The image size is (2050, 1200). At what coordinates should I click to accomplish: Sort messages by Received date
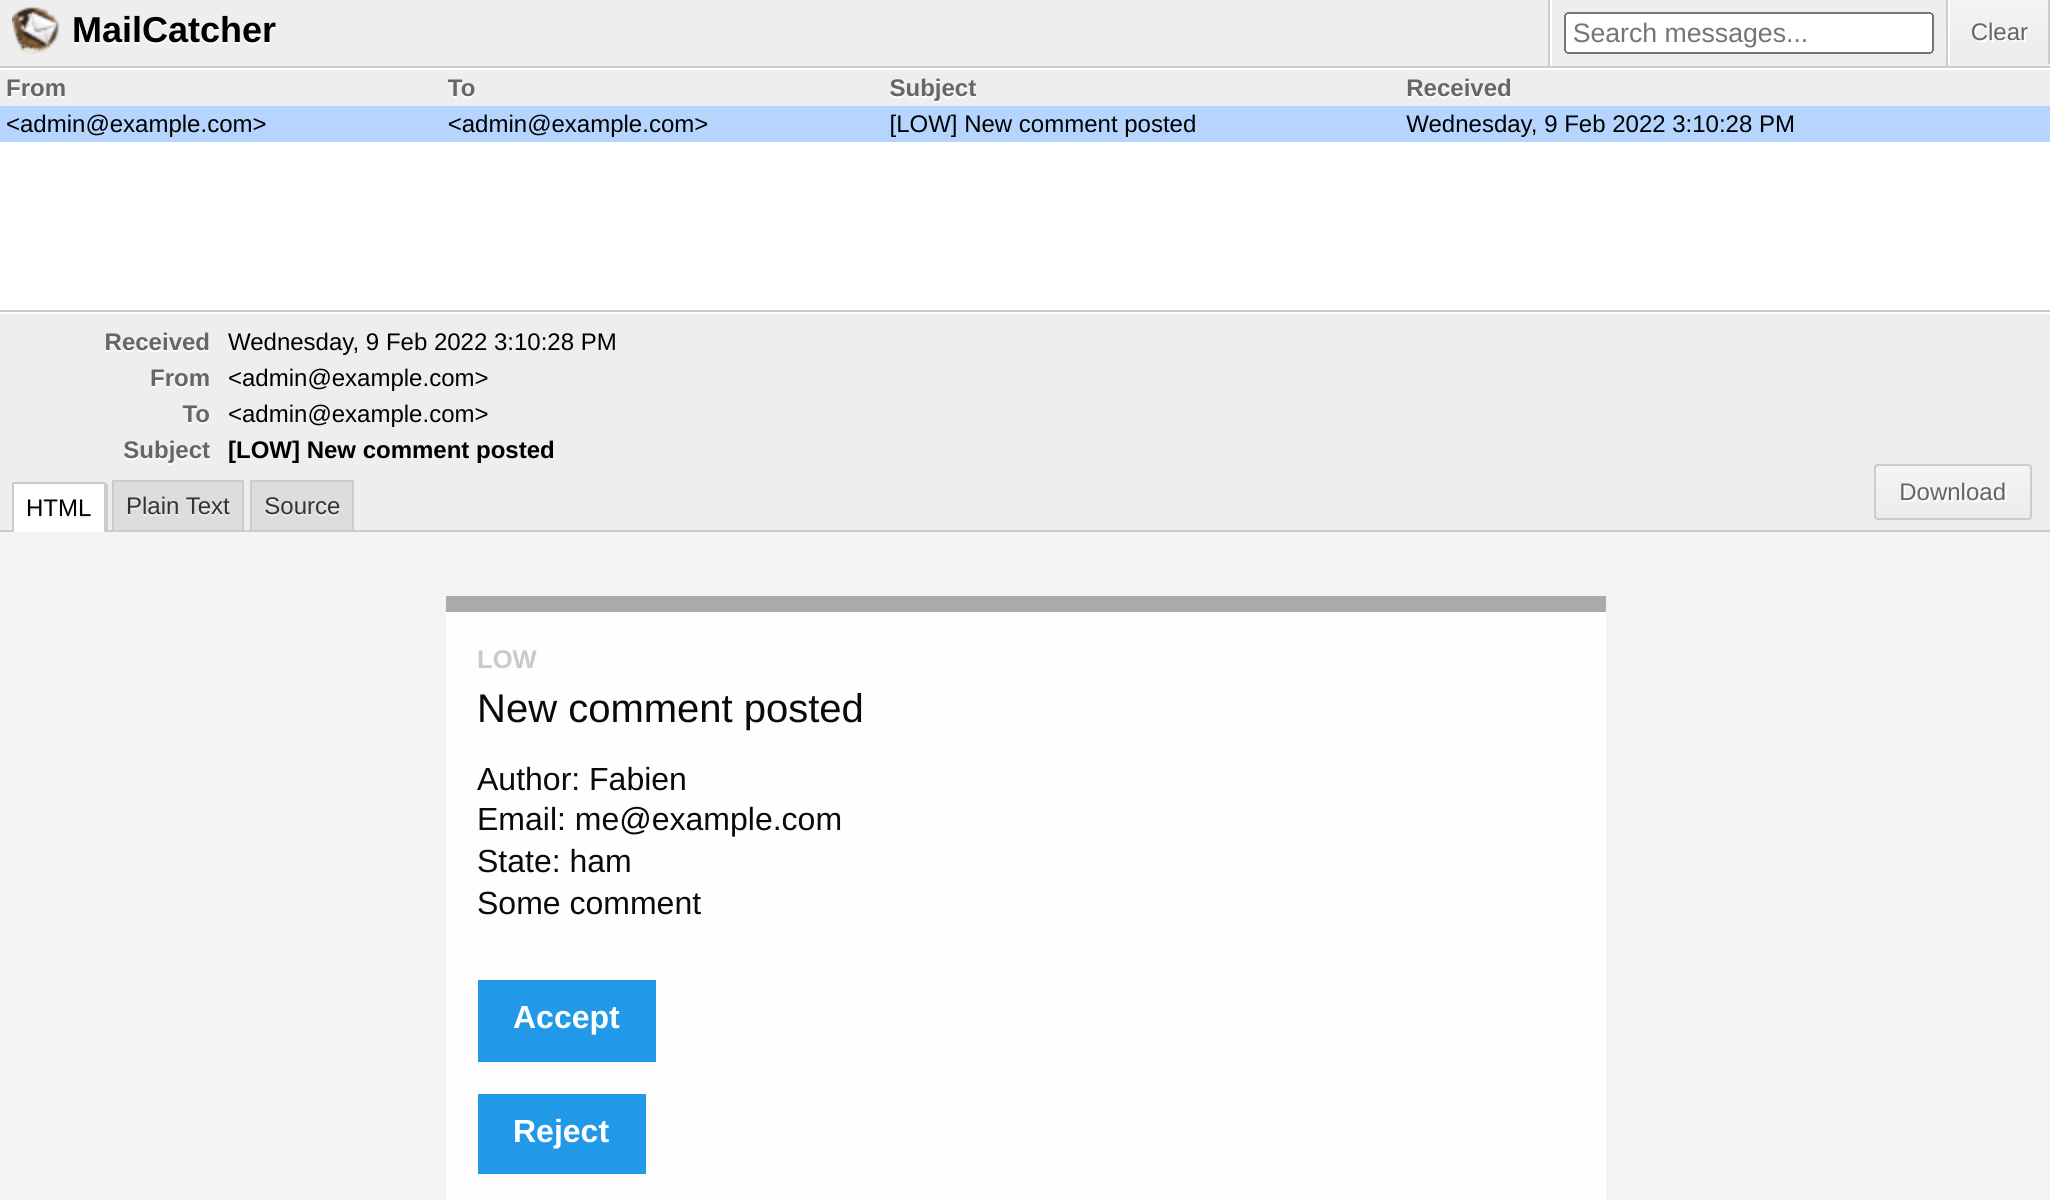[x=1458, y=87]
